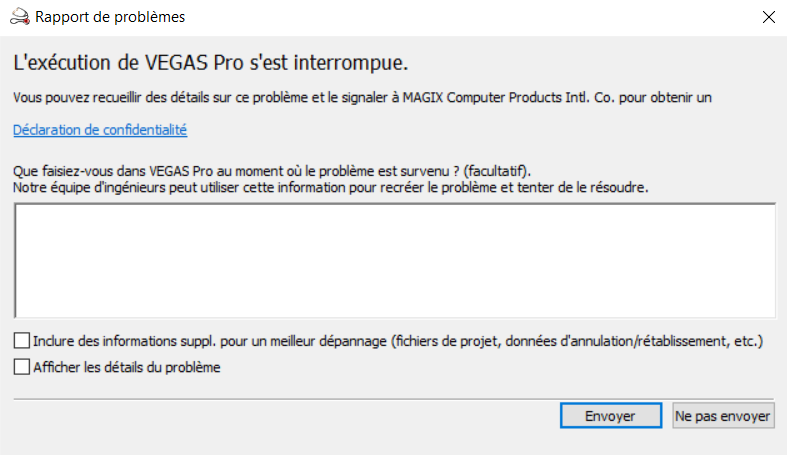Click the MAGIX Computer Products Intl. Co. text
This screenshot has width=787, height=455.
(508, 97)
